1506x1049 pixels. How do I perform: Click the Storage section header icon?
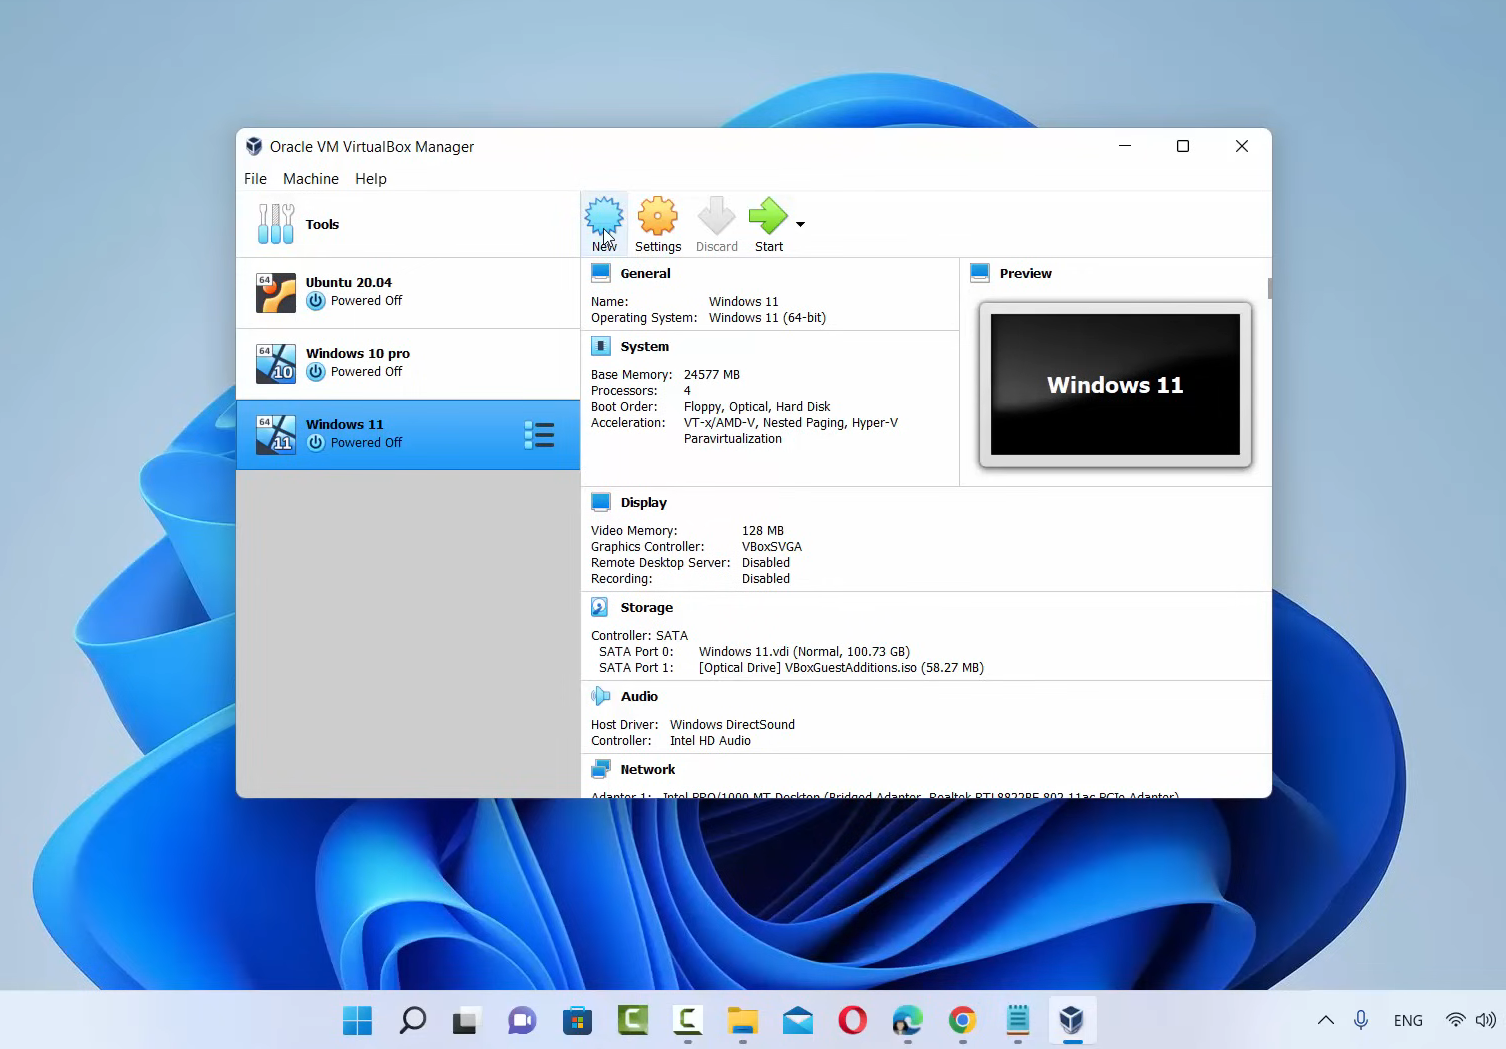pyautogui.click(x=600, y=607)
